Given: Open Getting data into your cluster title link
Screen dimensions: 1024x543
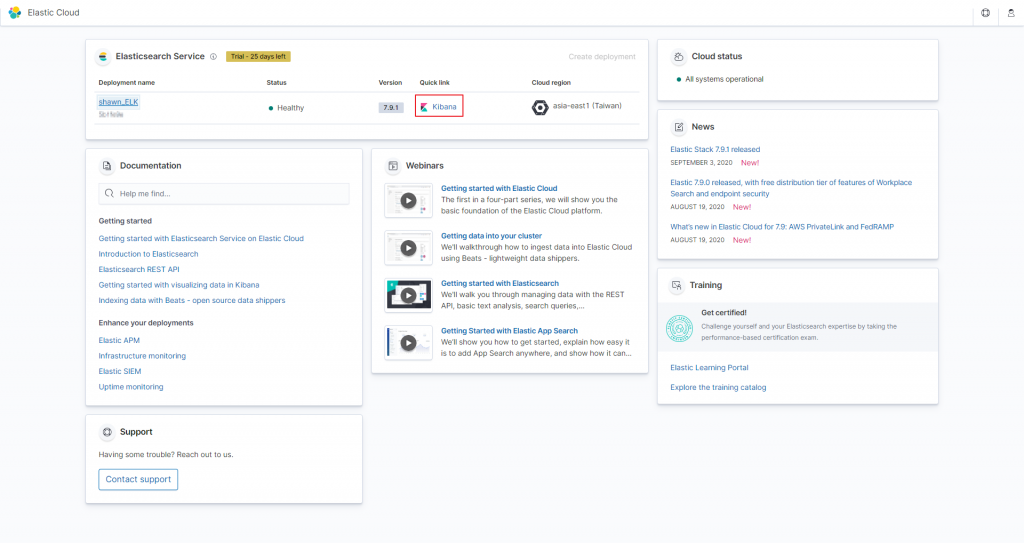Looking at the screenshot, I should pos(491,236).
